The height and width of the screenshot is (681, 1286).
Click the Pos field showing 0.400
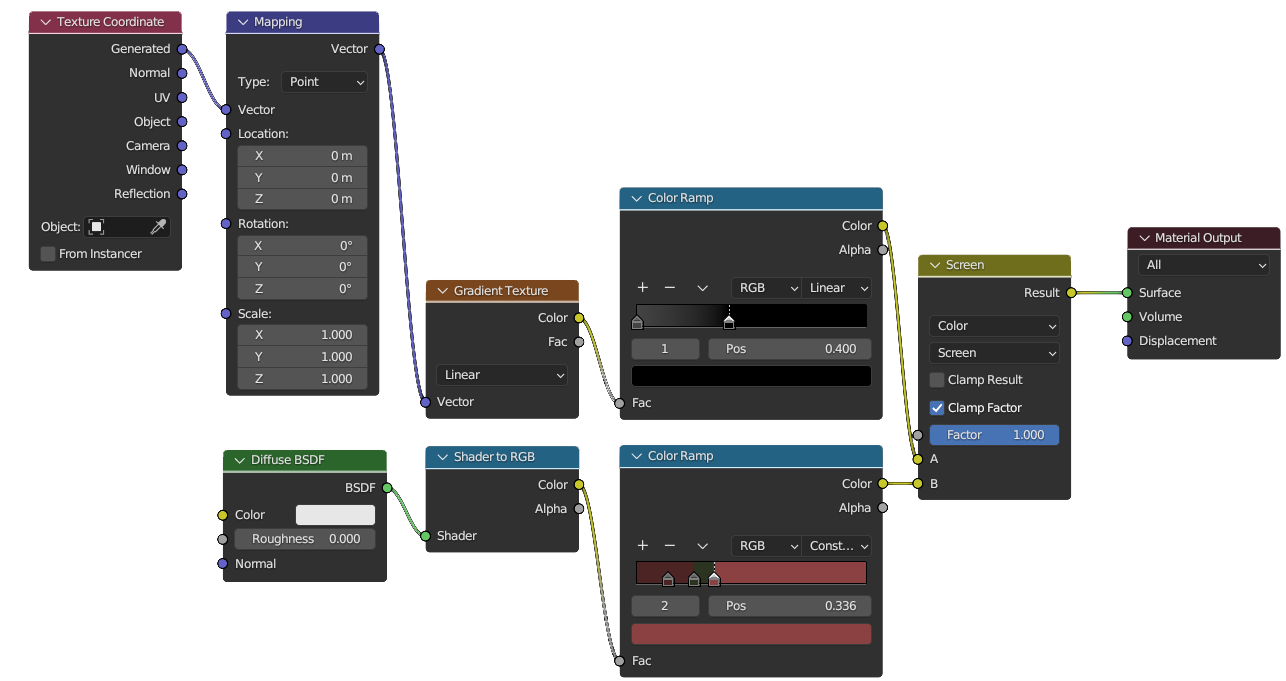(x=790, y=349)
